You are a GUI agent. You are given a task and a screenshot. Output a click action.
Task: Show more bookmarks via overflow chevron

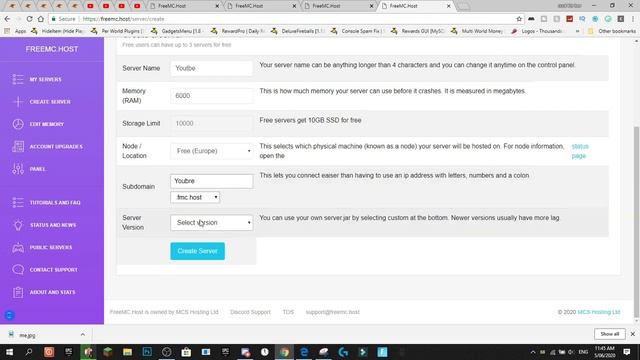pos(577,31)
